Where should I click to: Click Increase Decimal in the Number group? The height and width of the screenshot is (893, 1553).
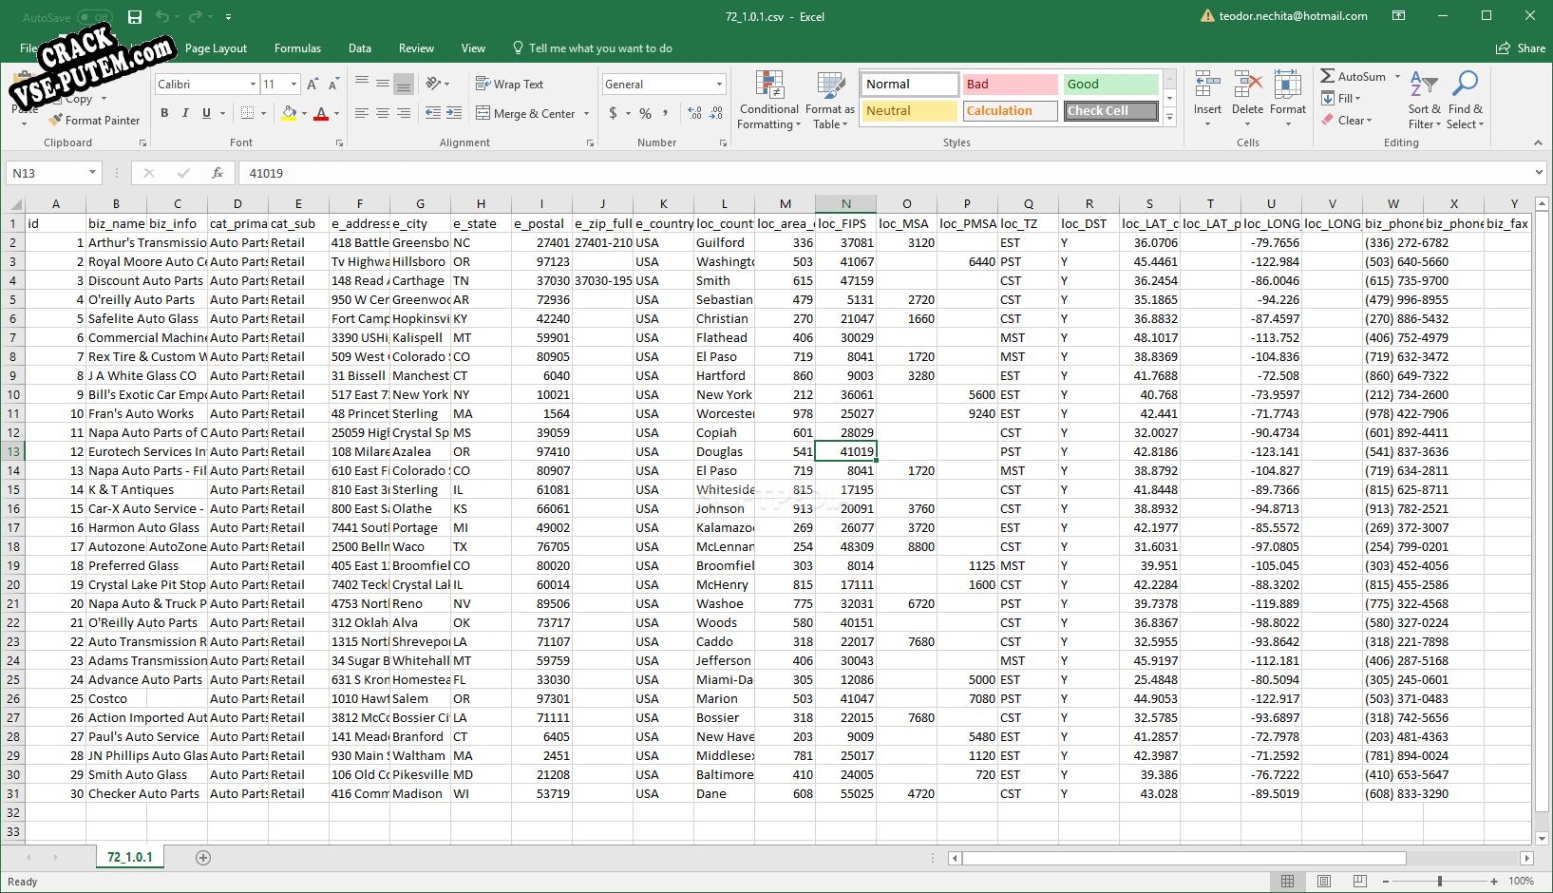(693, 113)
